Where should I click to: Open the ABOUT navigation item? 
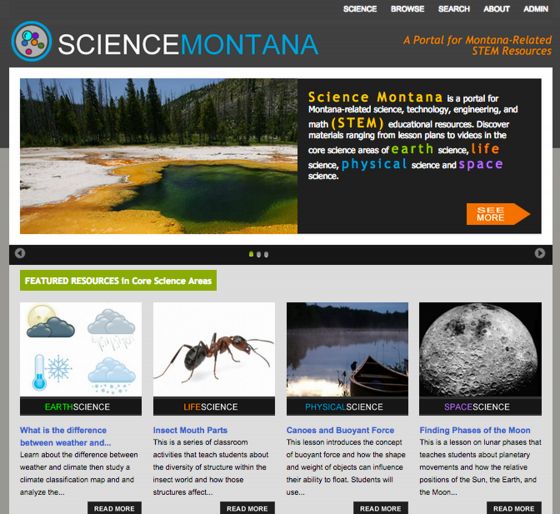[496, 9]
